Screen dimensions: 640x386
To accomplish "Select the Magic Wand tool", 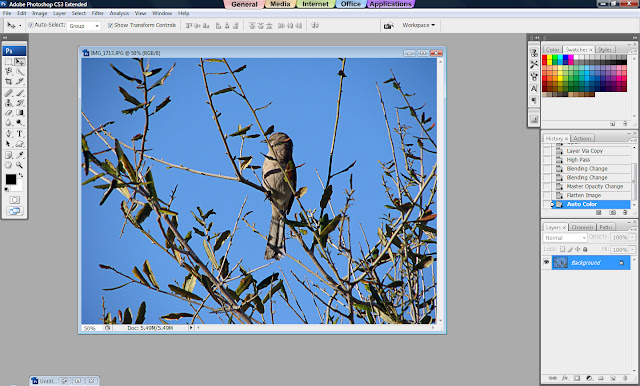I will (x=20, y=72).
